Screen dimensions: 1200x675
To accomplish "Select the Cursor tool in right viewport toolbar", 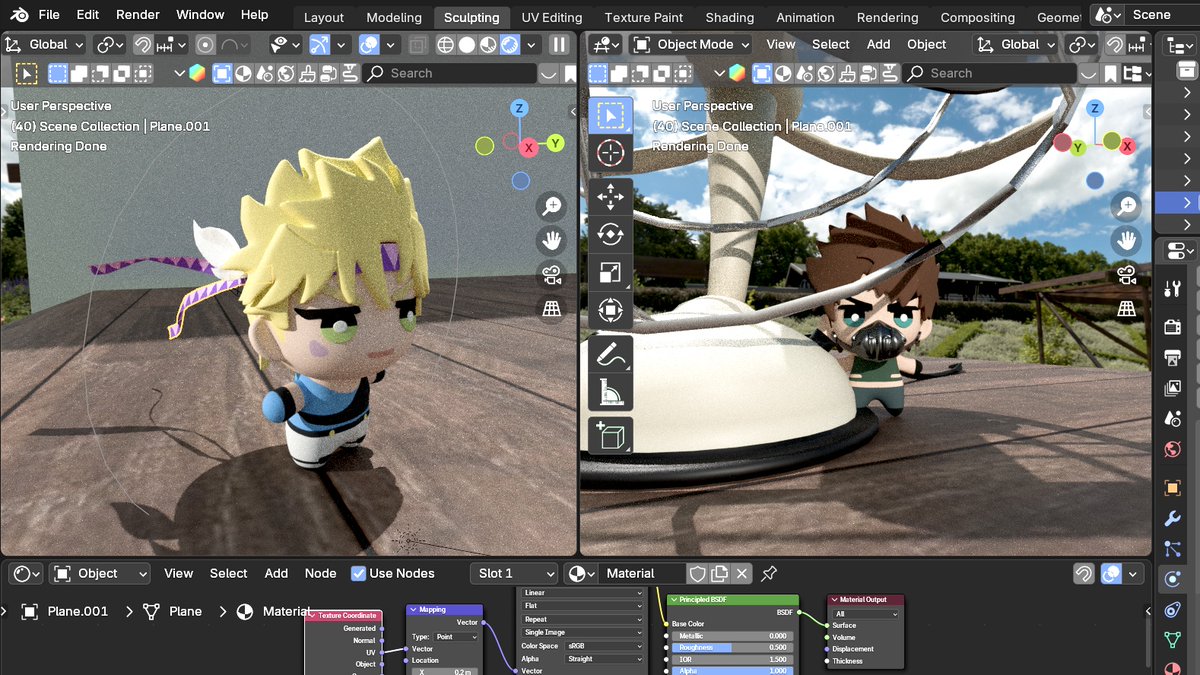I will (x=610, y=153).
